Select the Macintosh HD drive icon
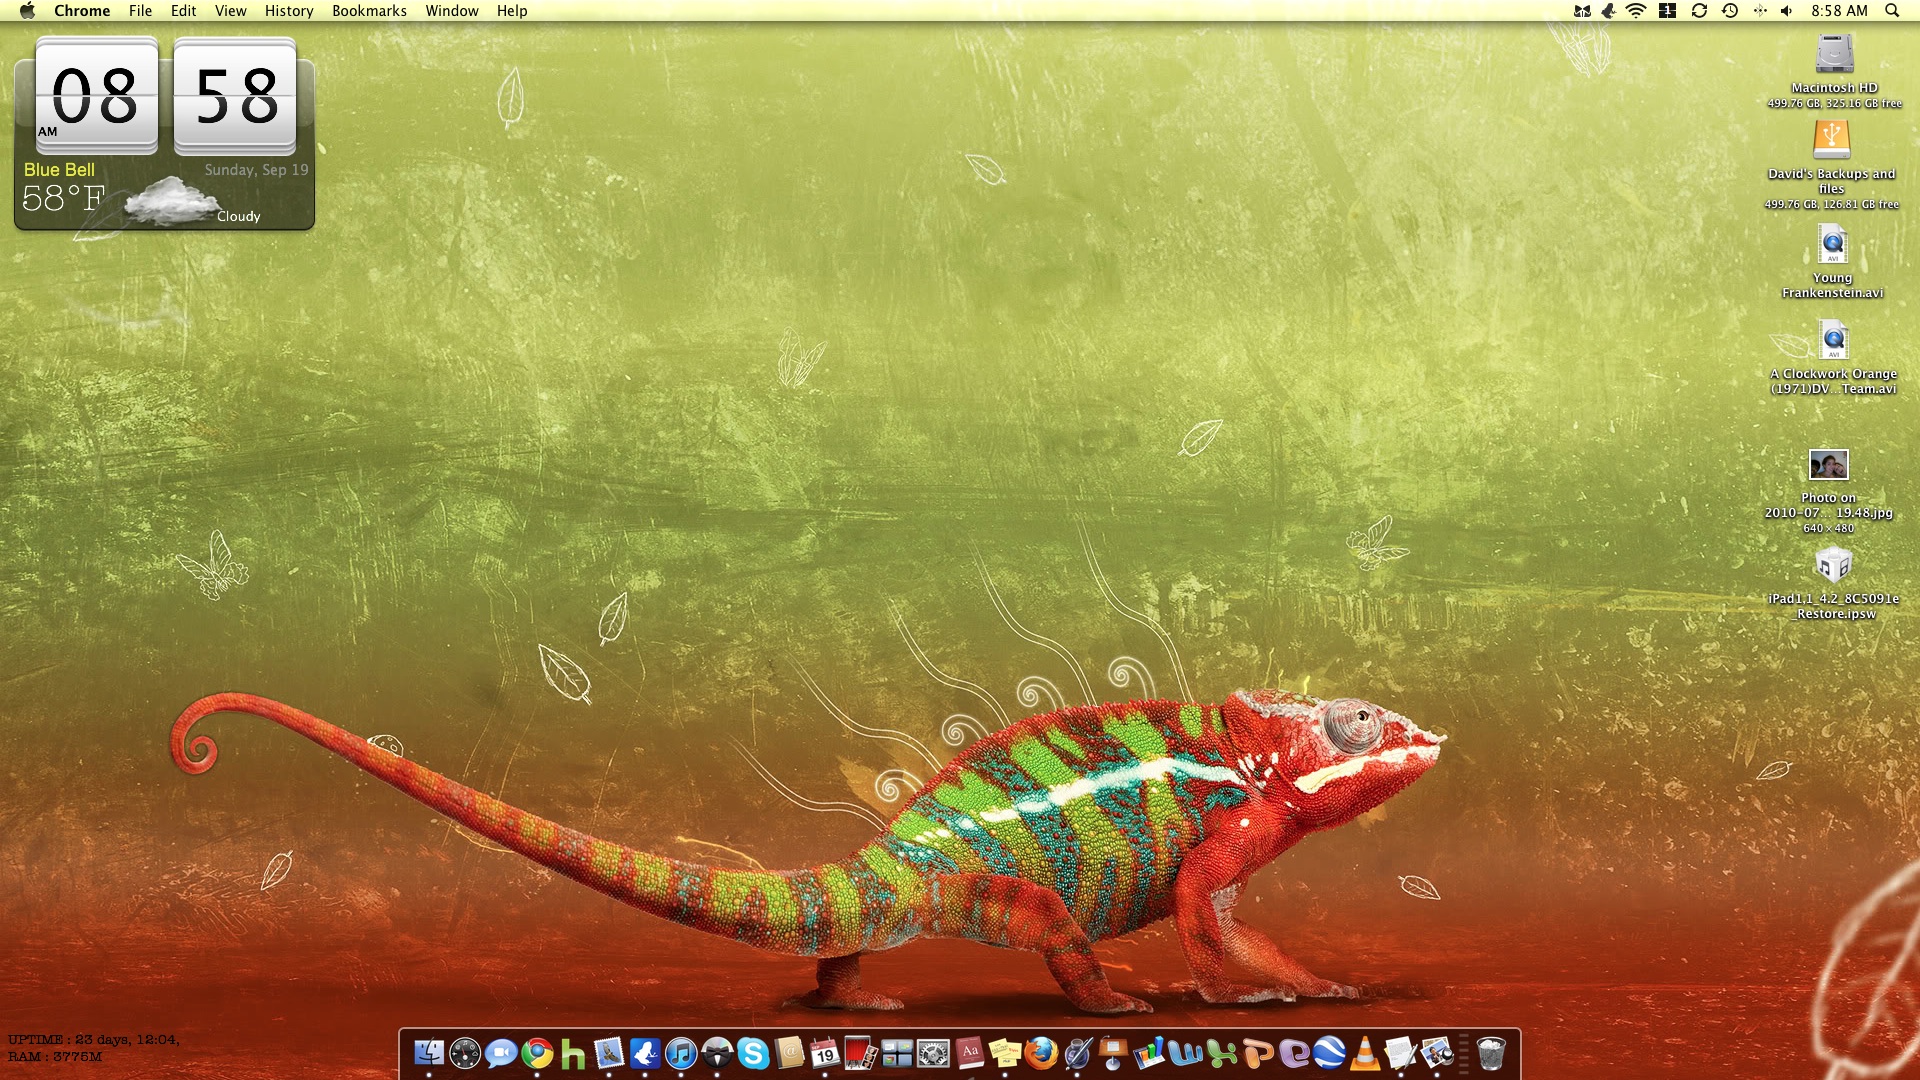Viewport: 1920px width, 1080px height. pyautogui.click(x=1834, y=55)
